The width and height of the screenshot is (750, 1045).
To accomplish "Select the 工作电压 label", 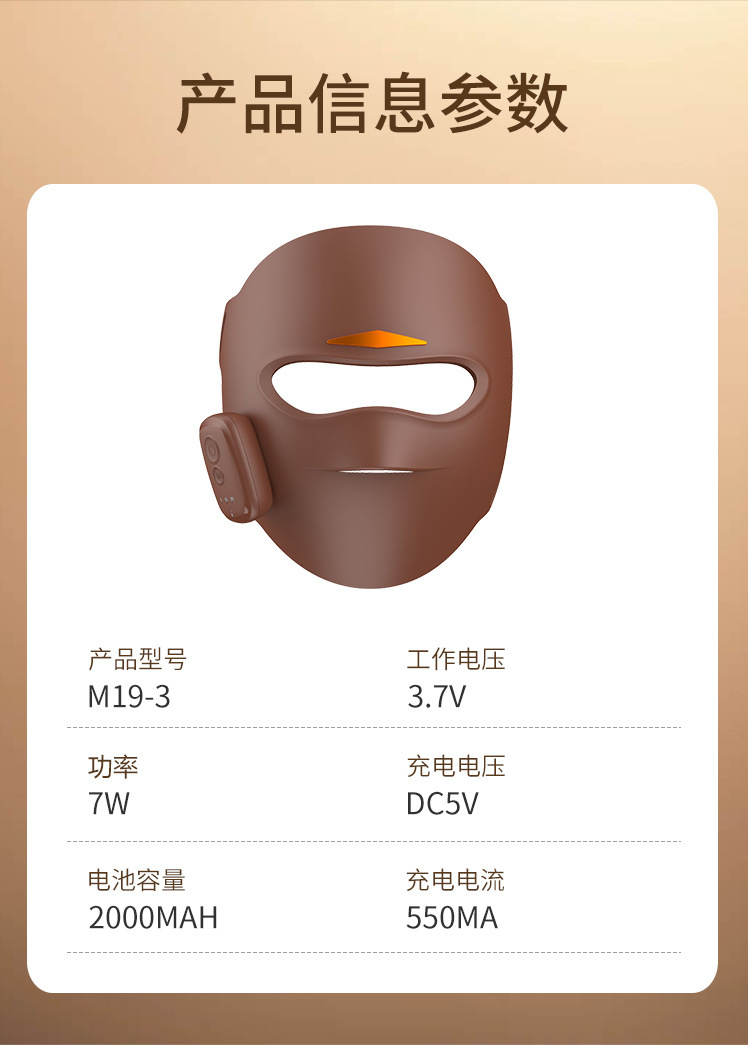I will click(x=456, y=659).
